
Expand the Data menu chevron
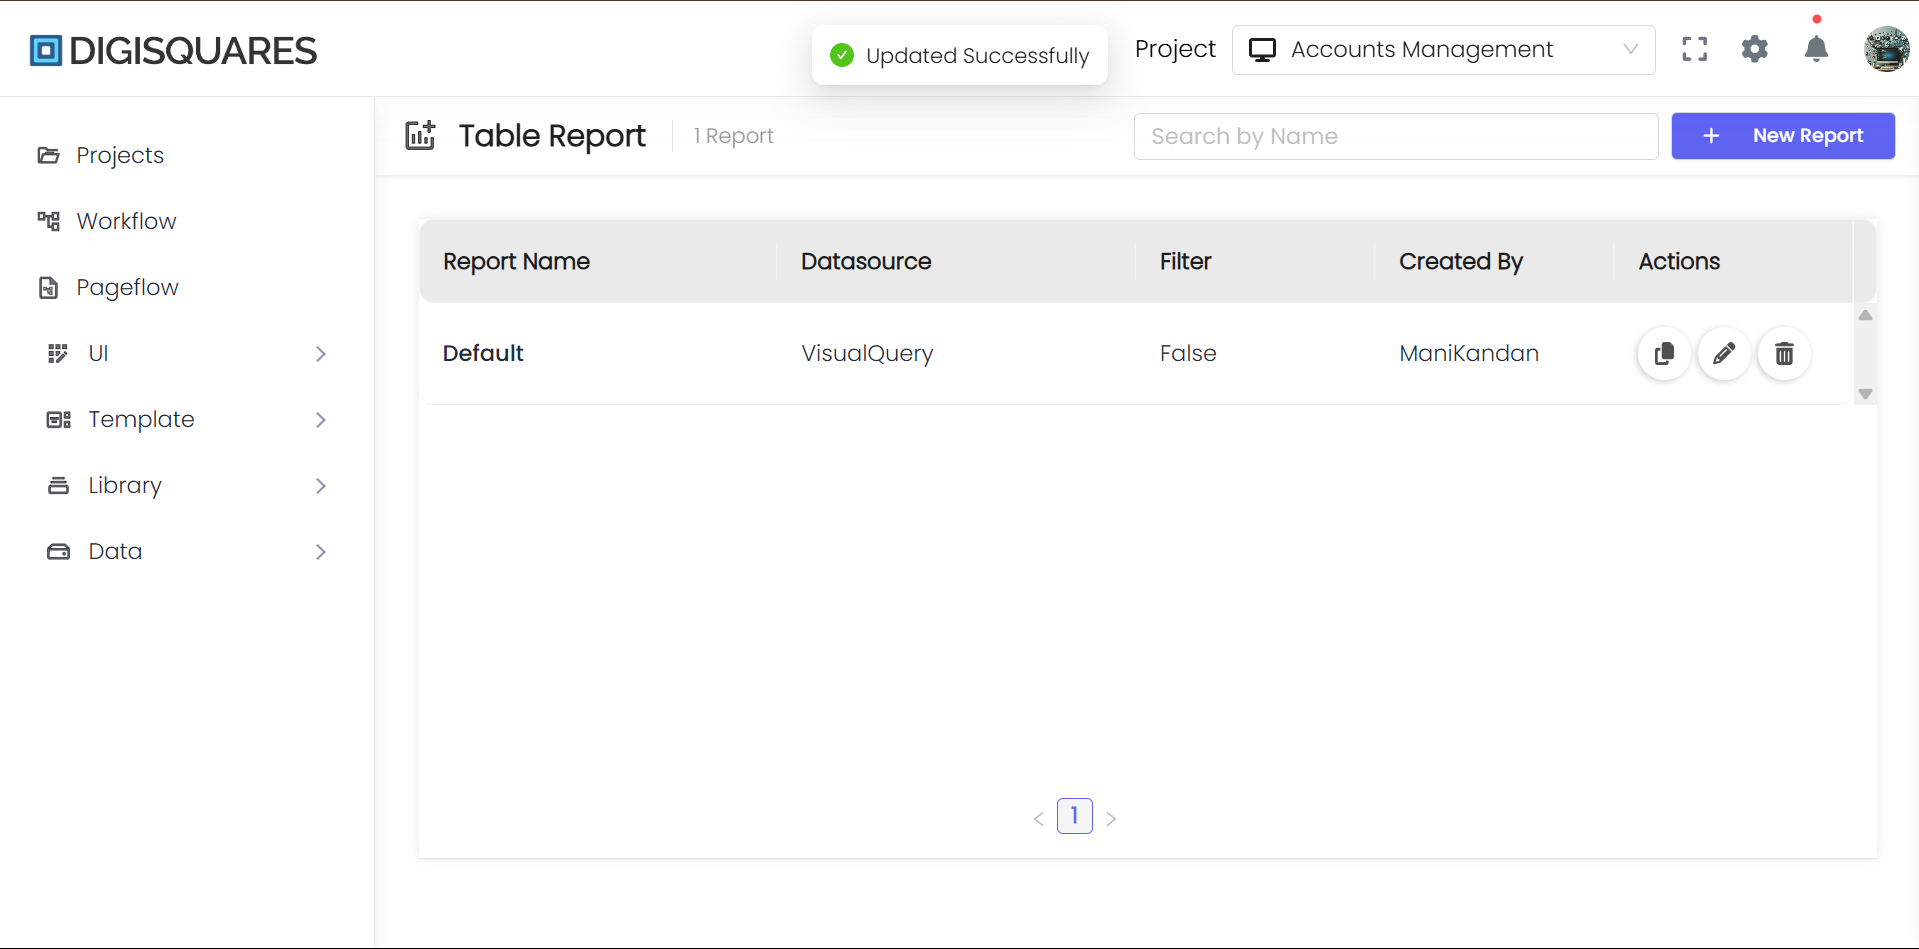click(x=321, y=551)
